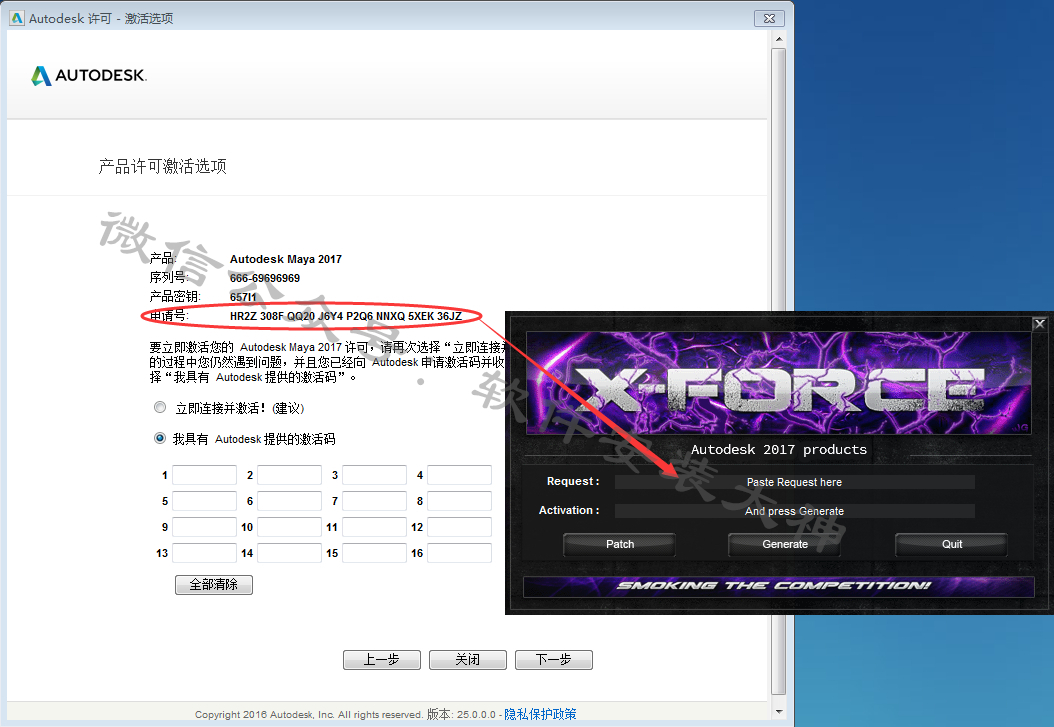The width and height of the screenshot is (1054, 727).
Task: Click activation code field number 15
Action: pyautogui.click(x=374, y=554)
